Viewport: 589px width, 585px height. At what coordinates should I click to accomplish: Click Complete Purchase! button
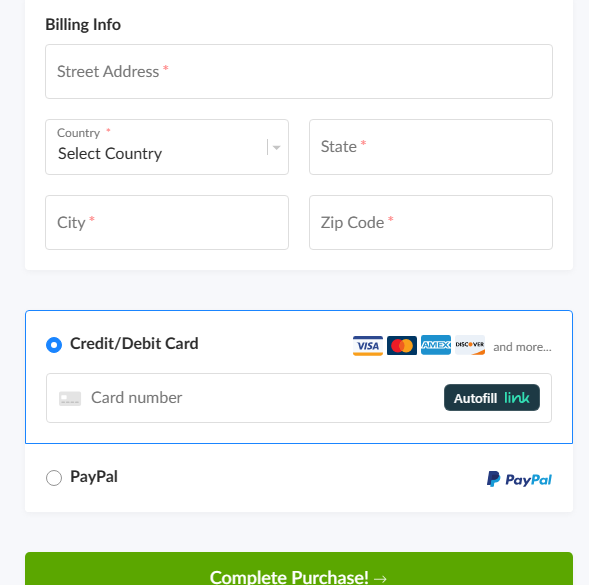(299, 568)
